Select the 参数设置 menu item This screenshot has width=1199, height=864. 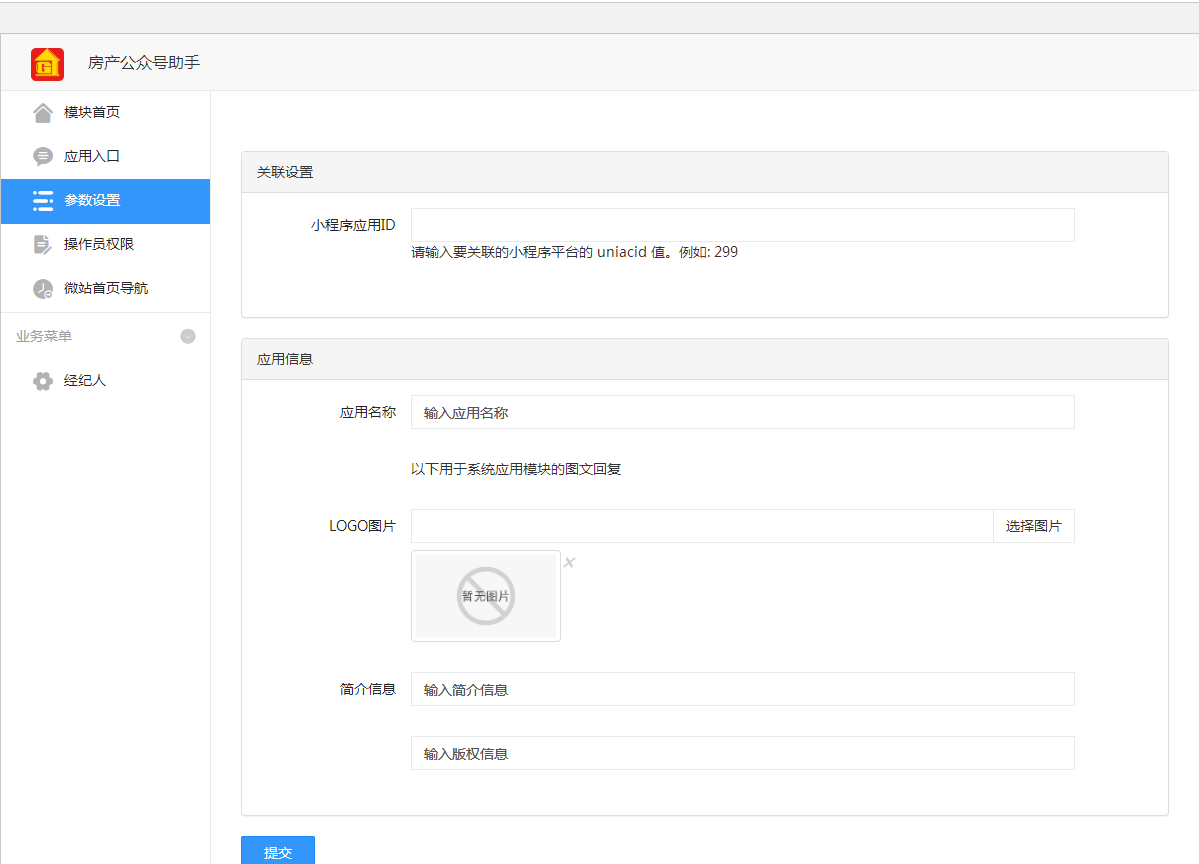(106, 201)
